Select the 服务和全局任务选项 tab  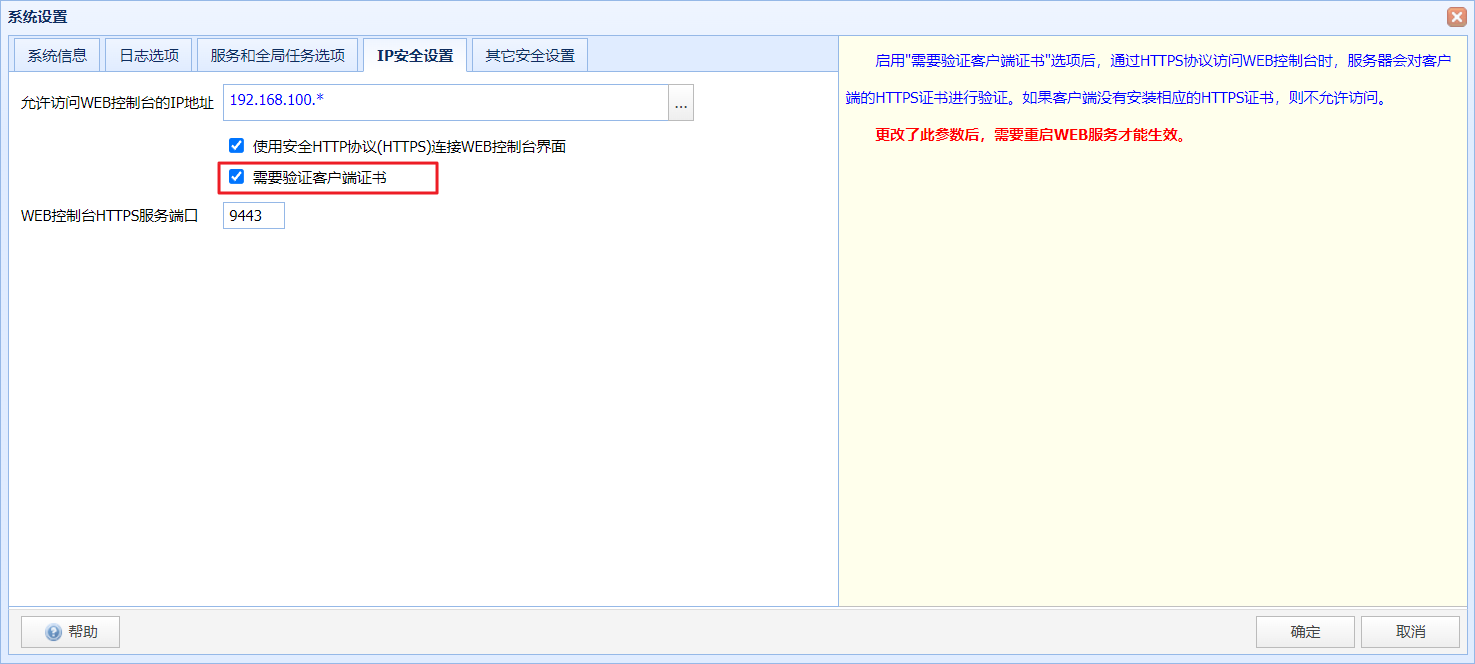tap(278, 56)
